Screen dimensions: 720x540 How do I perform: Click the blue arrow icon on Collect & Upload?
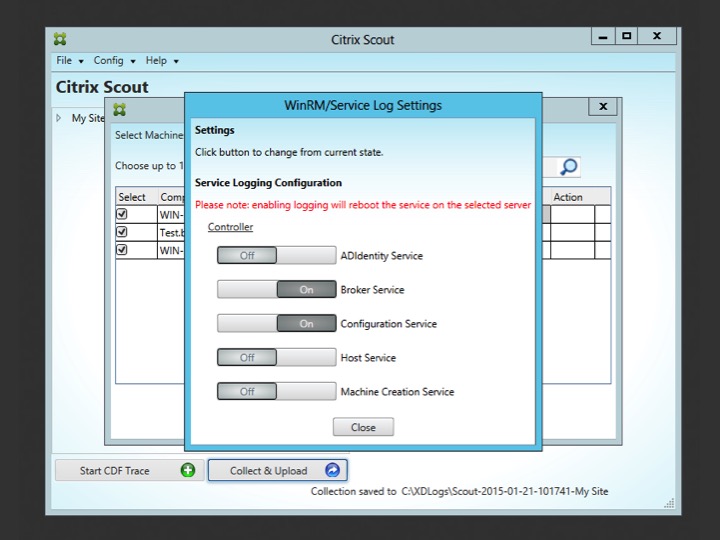[332, 470]
